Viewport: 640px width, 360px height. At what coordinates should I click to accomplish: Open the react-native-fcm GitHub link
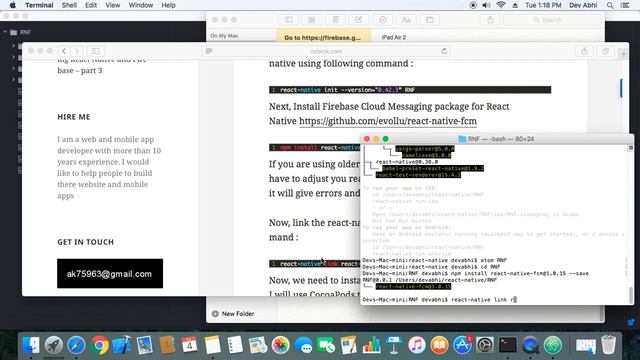point(388,121)
